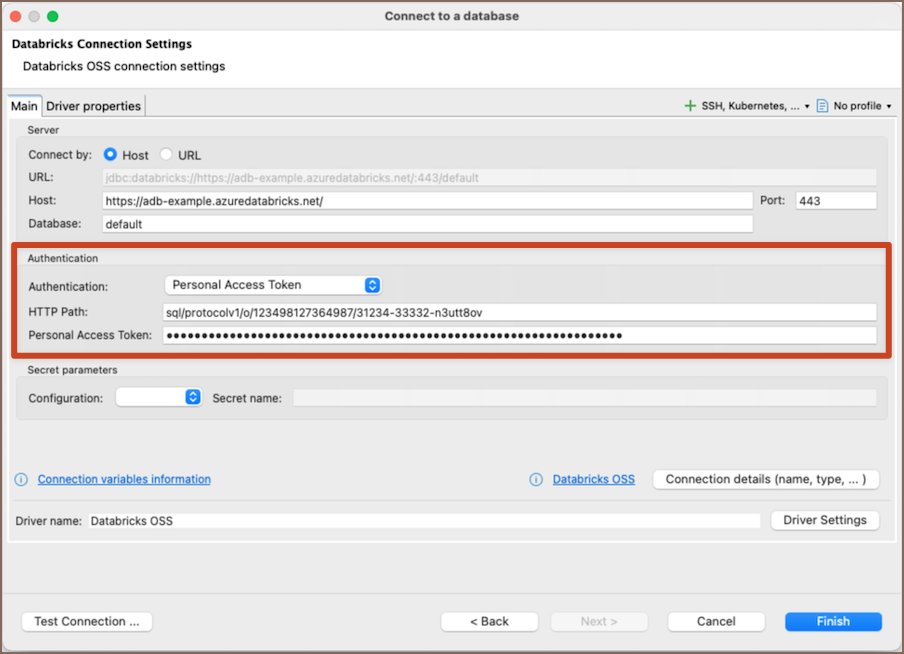
Task: Click the Finish button
Action: [833, 621]
